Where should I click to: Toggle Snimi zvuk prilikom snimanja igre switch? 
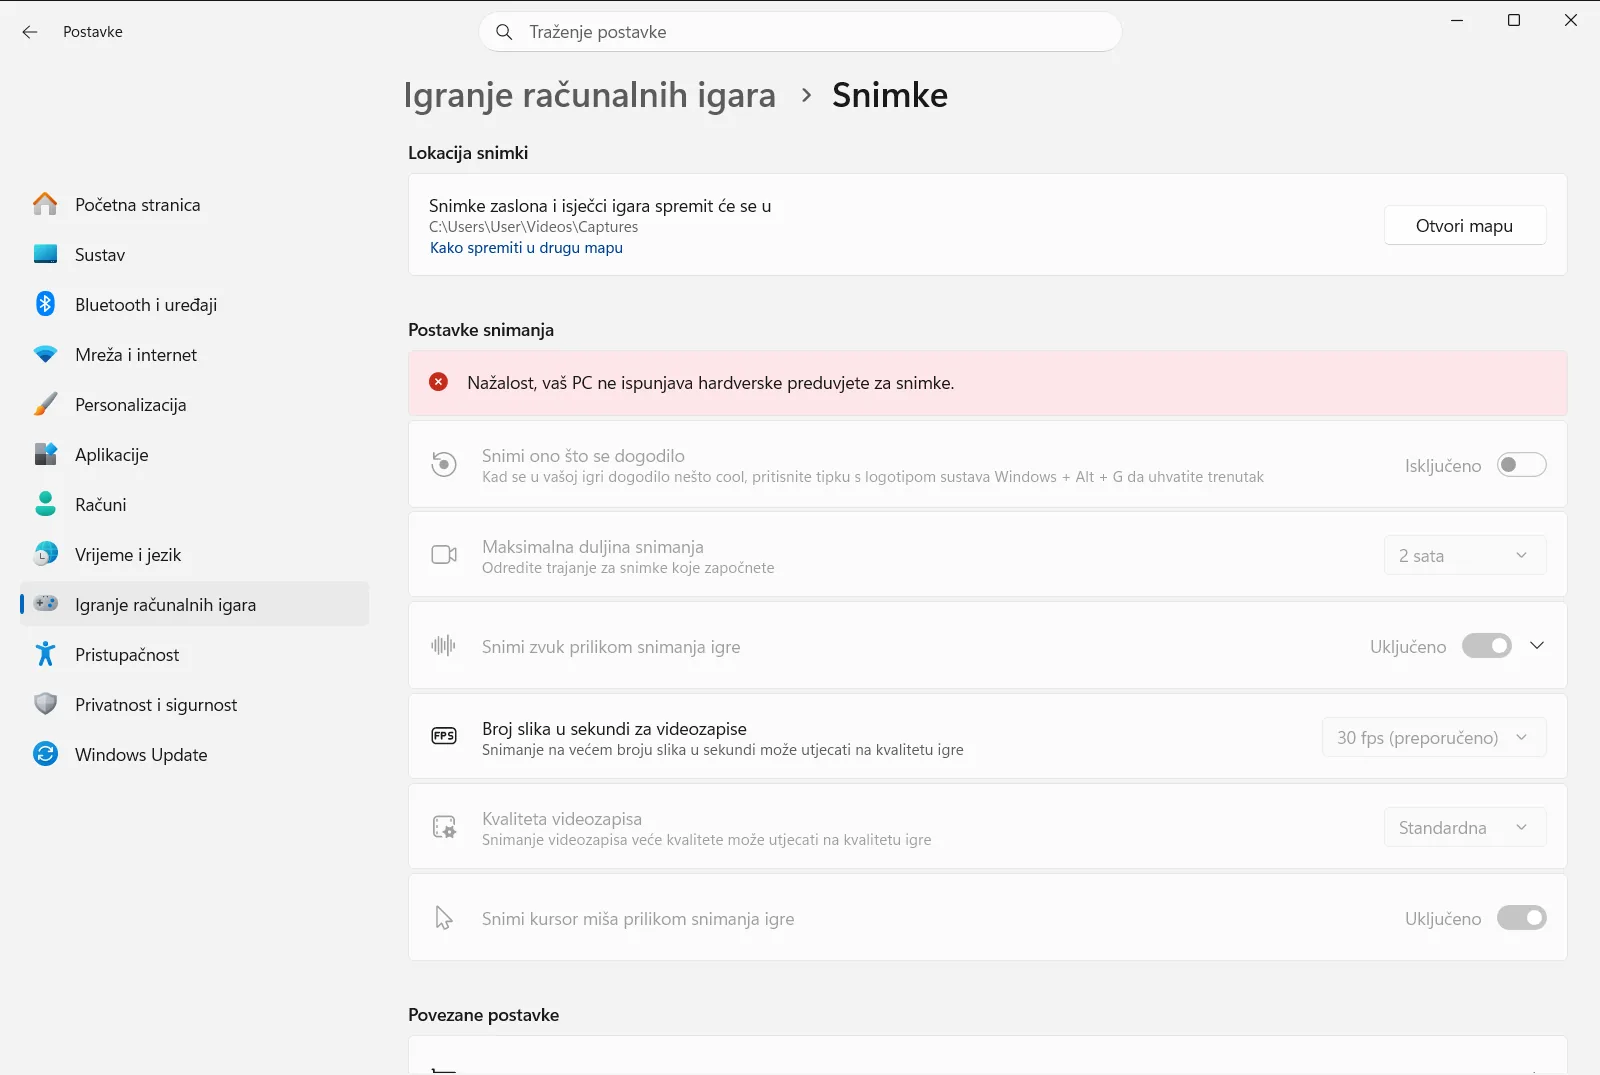[1486, 646]
